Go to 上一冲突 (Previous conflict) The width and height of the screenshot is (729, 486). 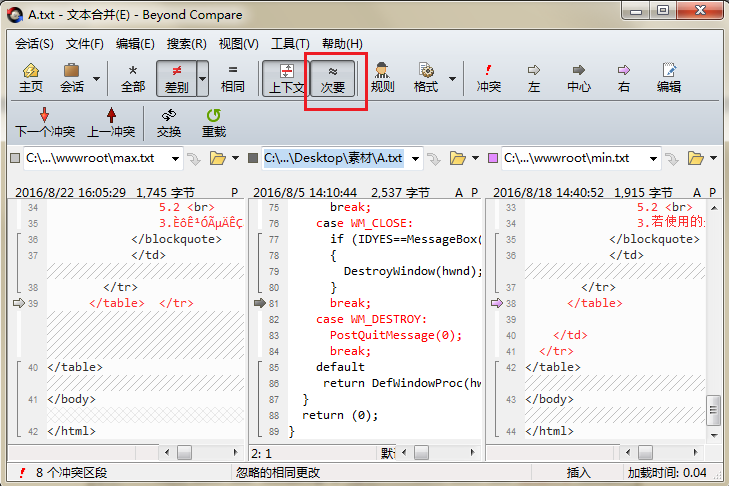(111, 123)
